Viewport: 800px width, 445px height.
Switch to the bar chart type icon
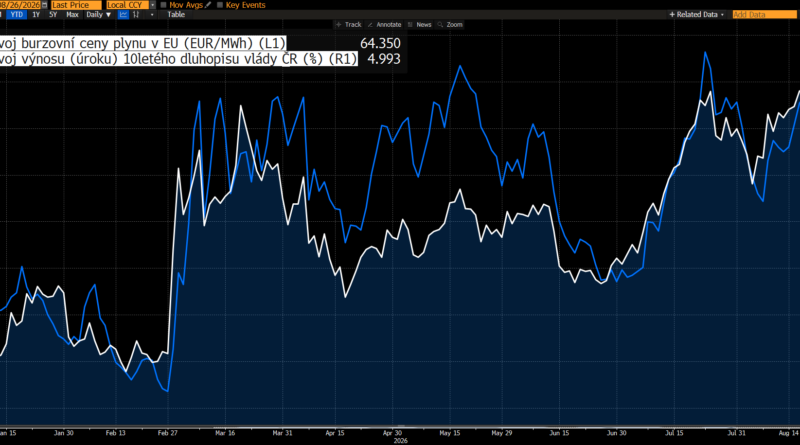[136, 15]
